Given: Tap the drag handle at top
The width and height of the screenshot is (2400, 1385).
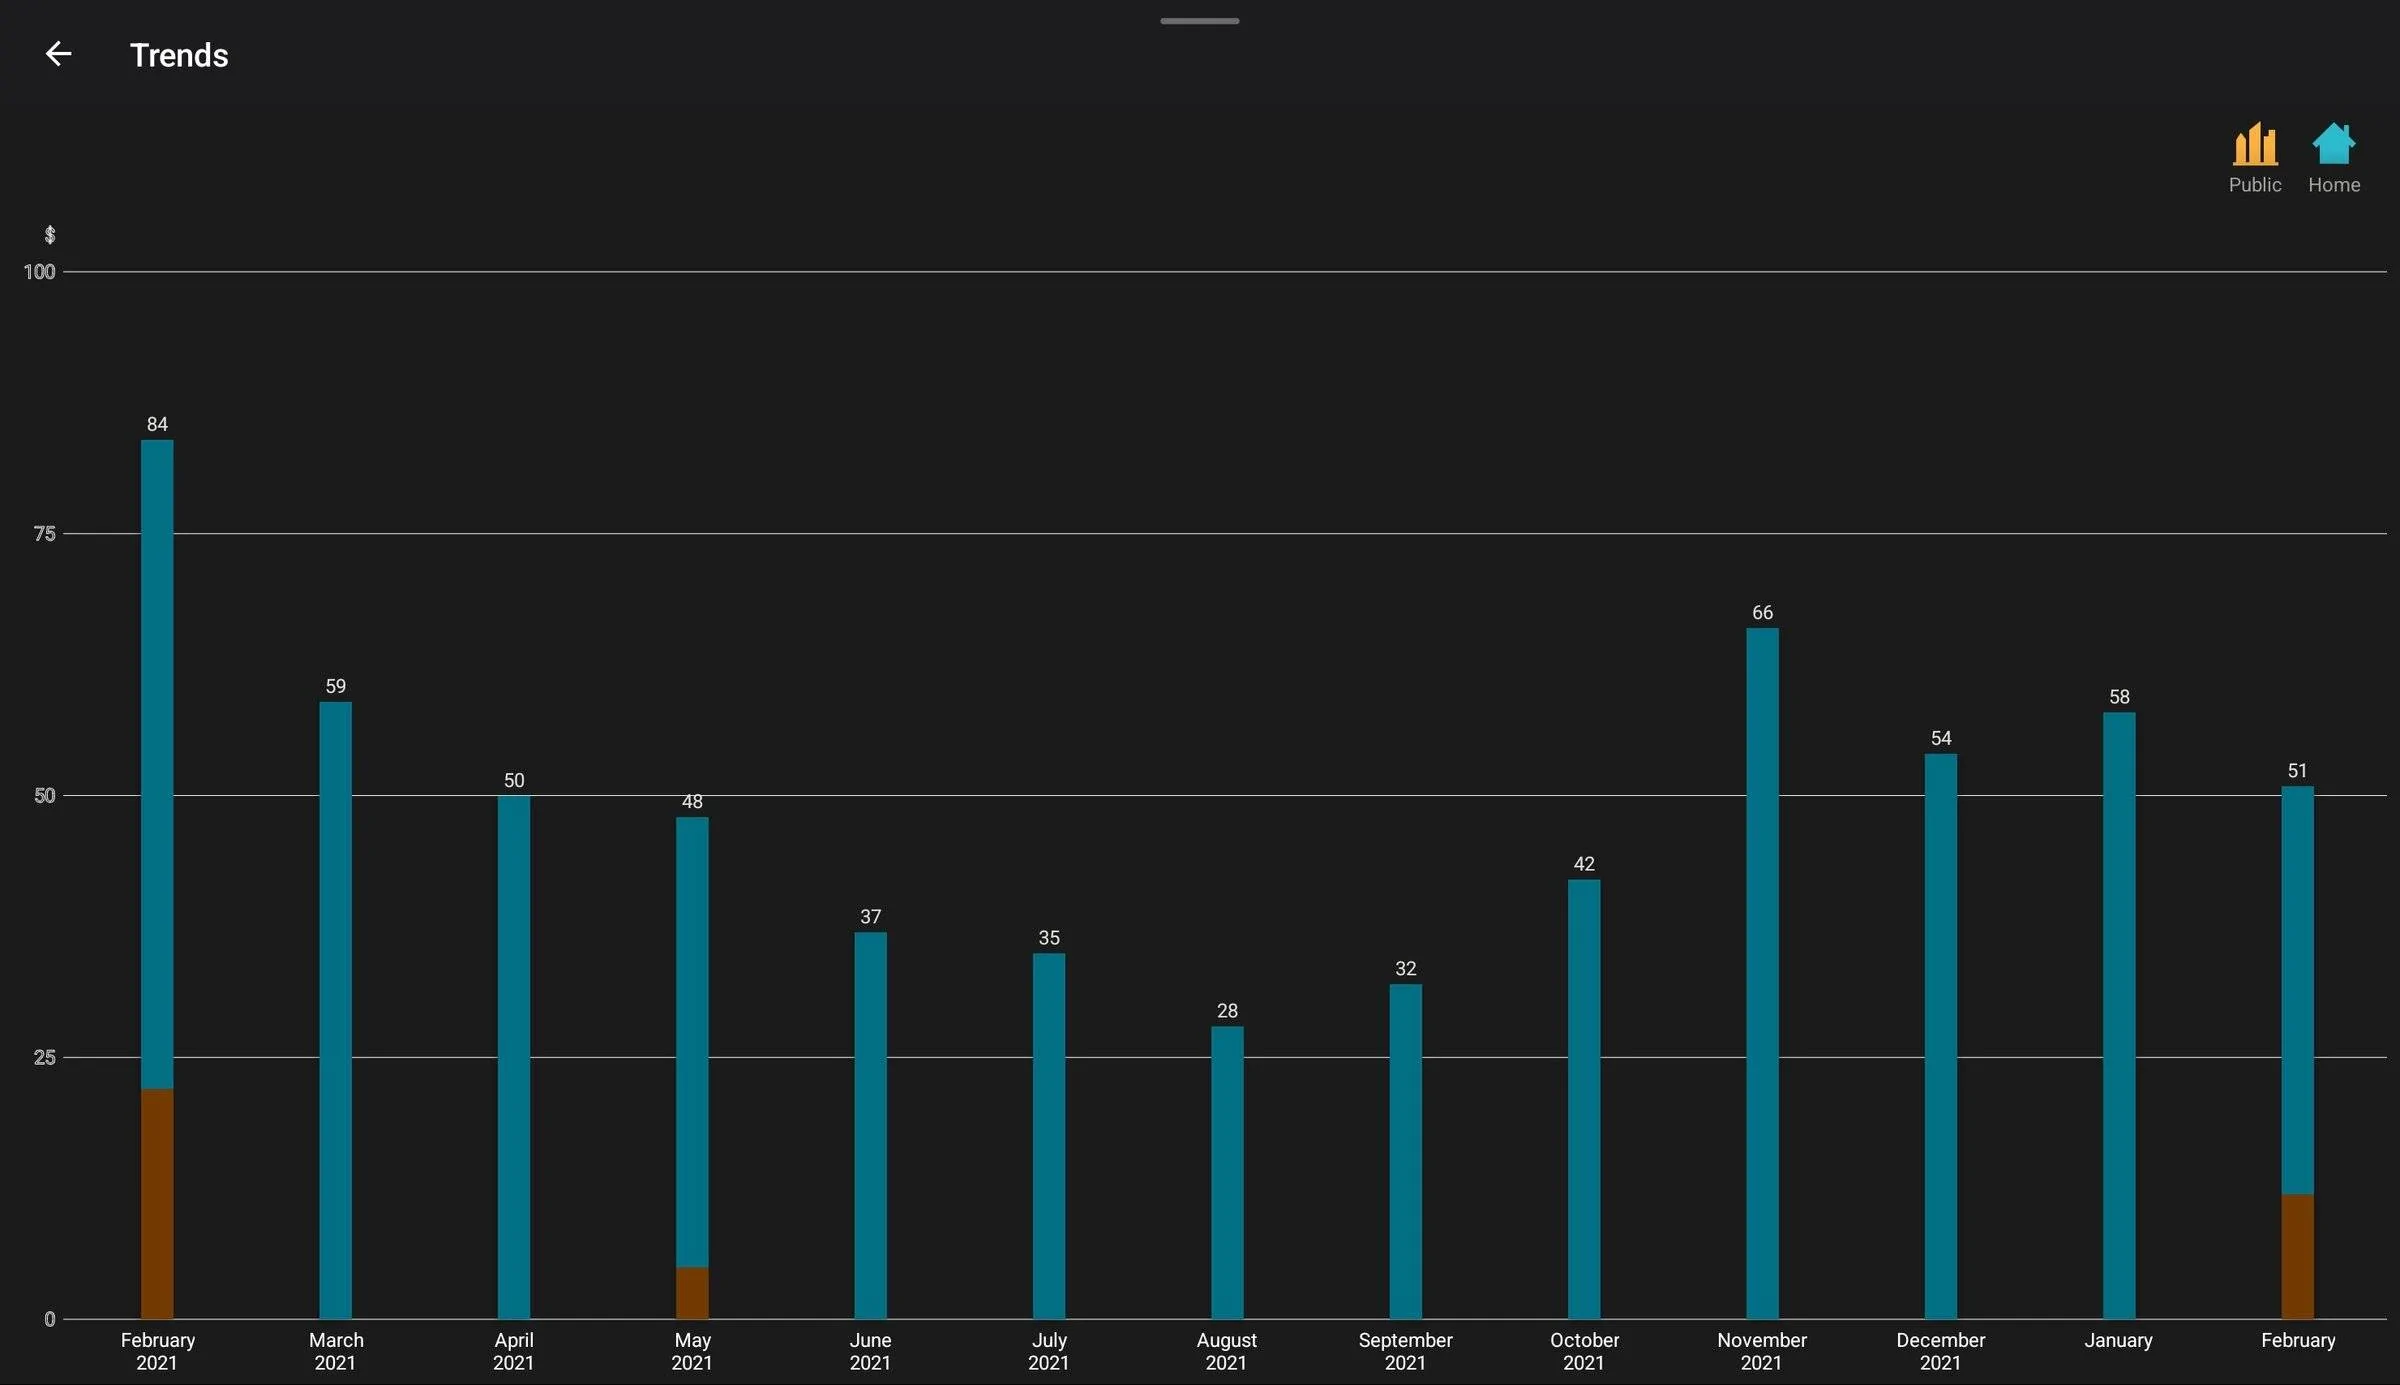Looking at the screenshot, I should [1200, 21].
